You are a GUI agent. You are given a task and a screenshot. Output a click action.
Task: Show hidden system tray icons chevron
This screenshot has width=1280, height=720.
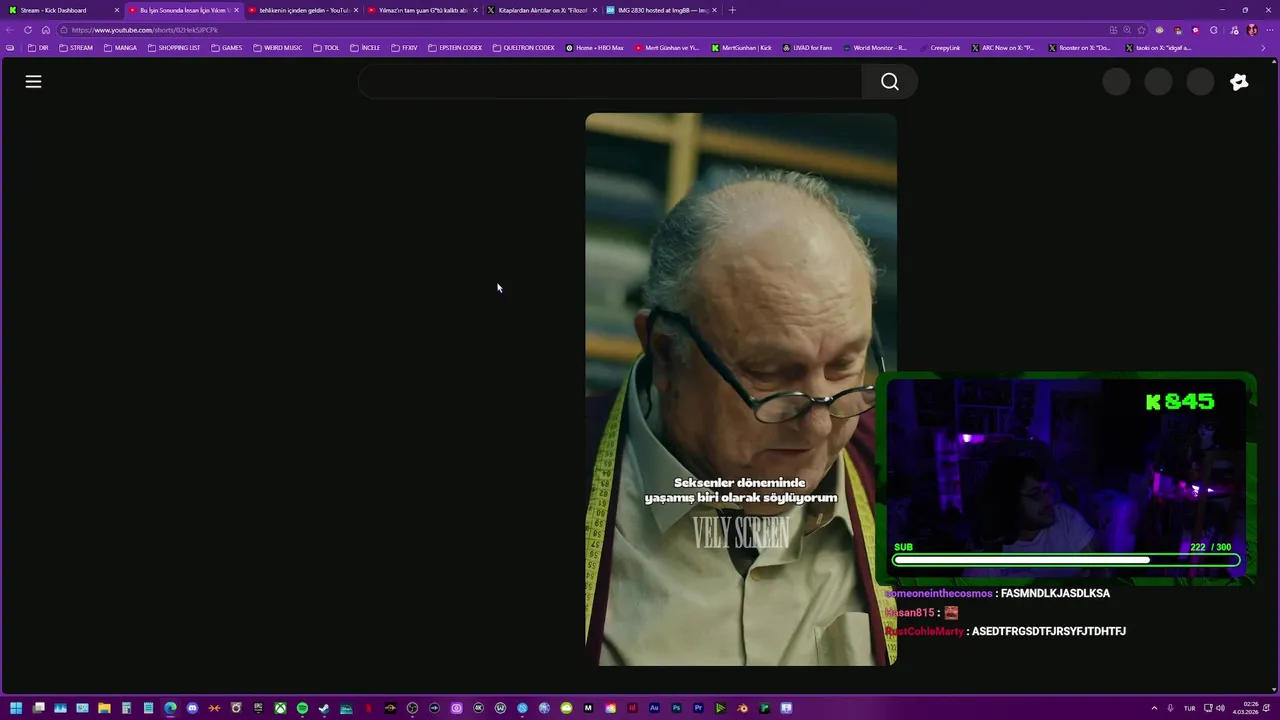pos(1154,708)
